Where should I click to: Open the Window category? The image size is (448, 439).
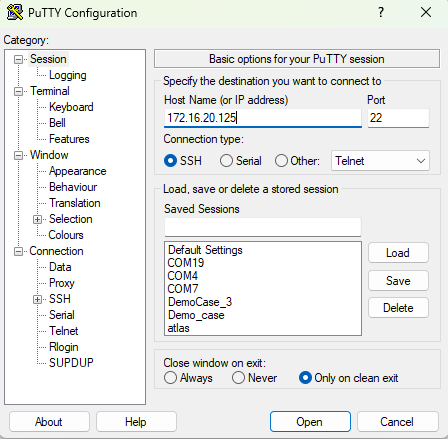(x=49, y=155)
